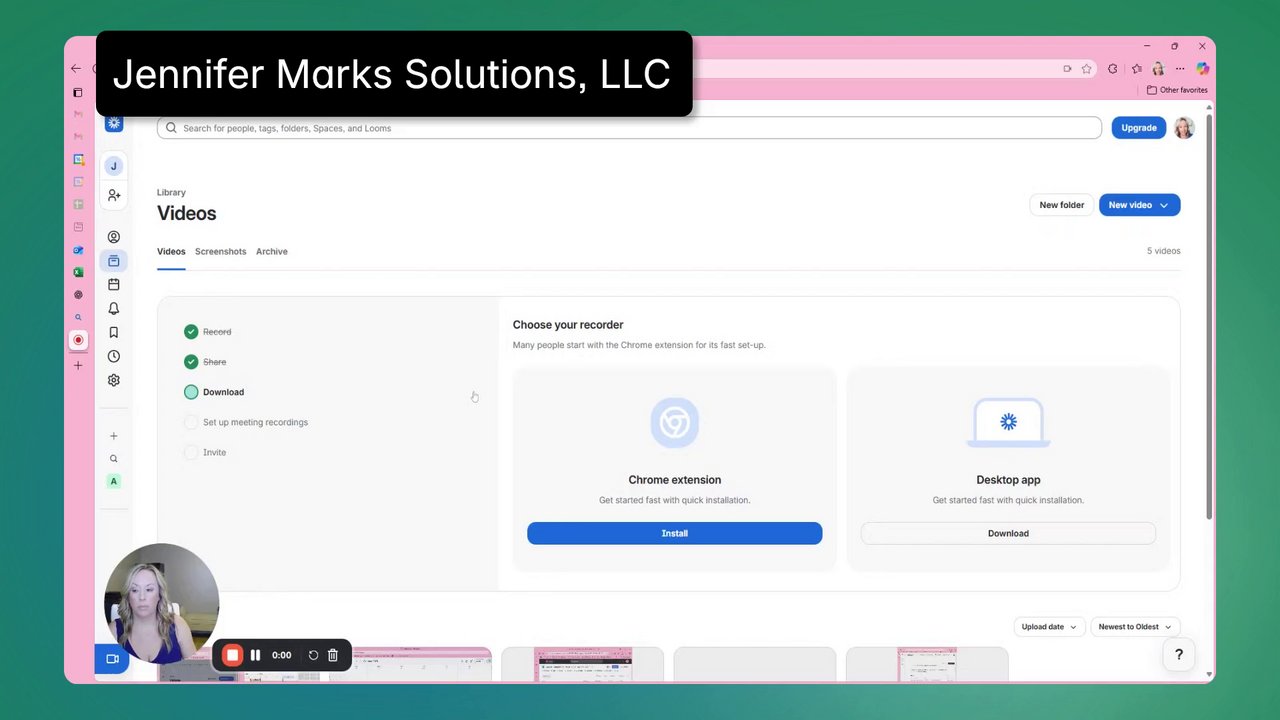Open the last video thumbnail at bottom right

pos(927,665)
